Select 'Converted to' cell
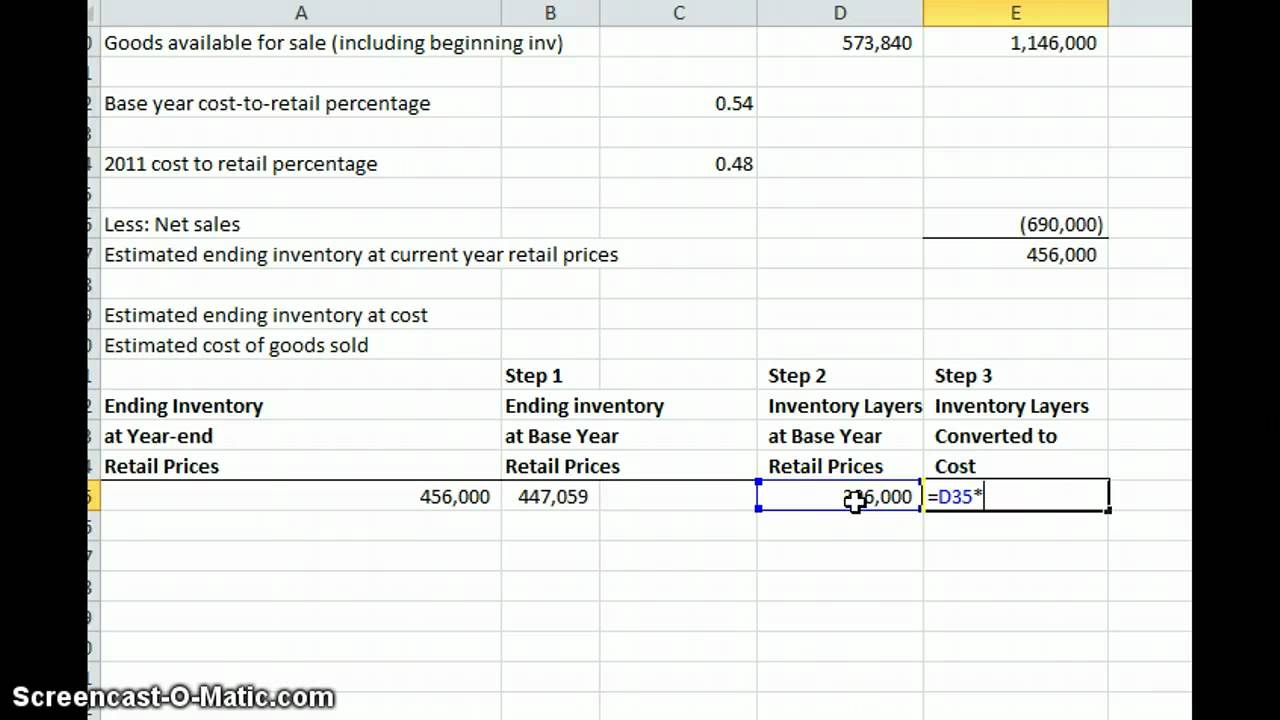Image resolution: width=1280 pixels, height=720 pixels. 1015,436
